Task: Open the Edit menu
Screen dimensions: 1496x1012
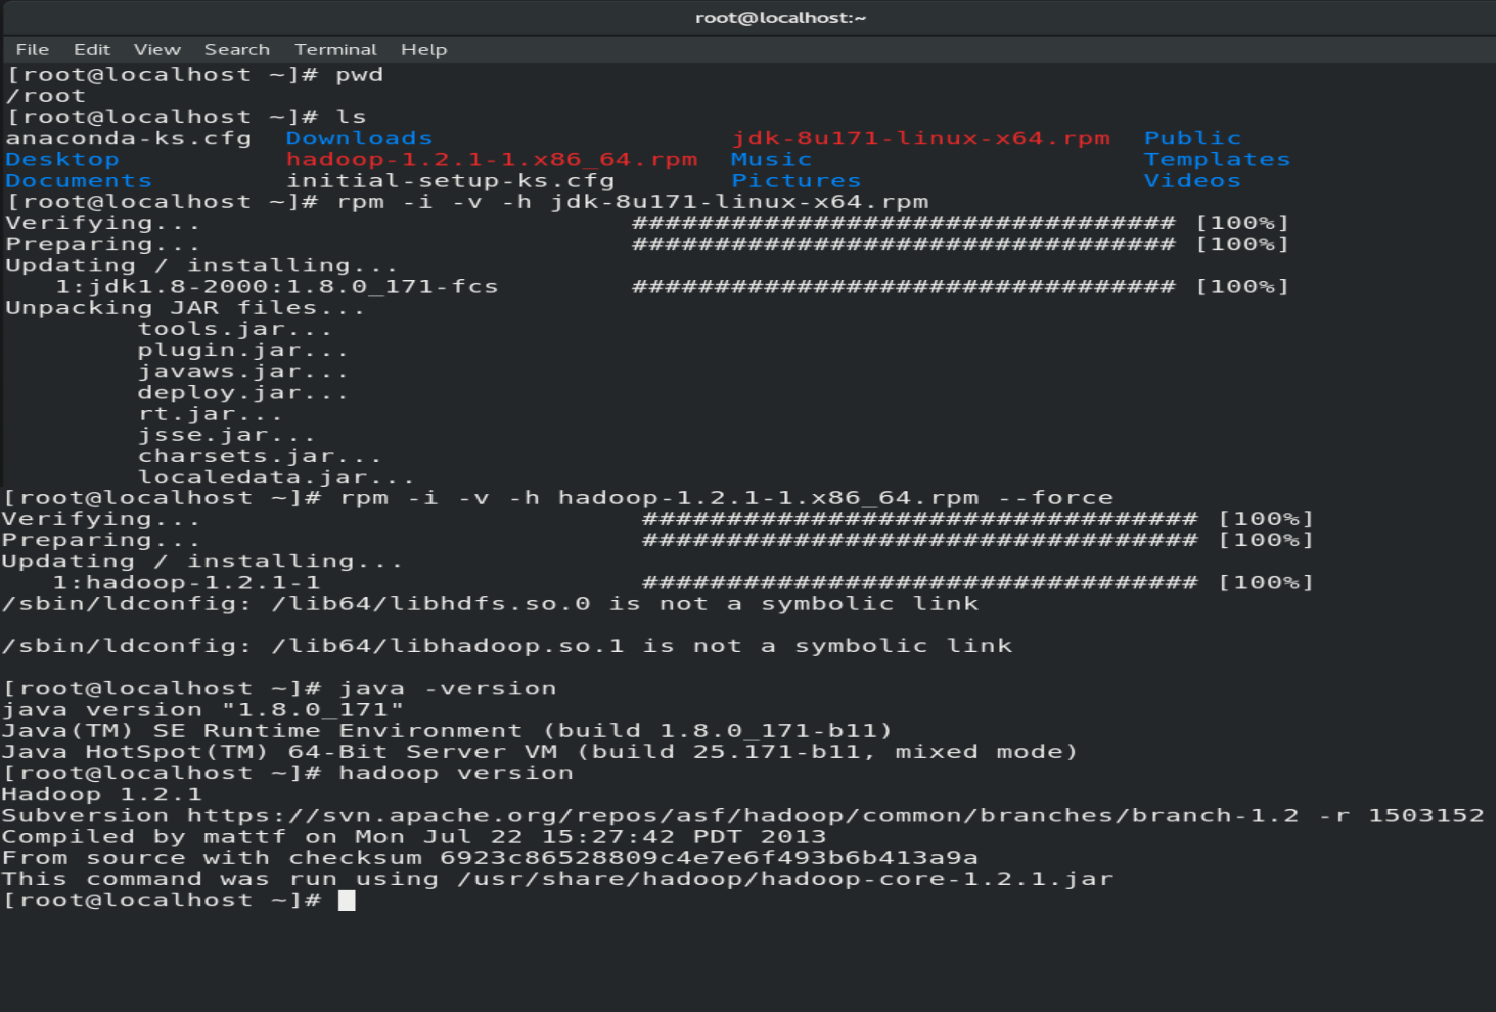Action: click(x=91, y=49)
